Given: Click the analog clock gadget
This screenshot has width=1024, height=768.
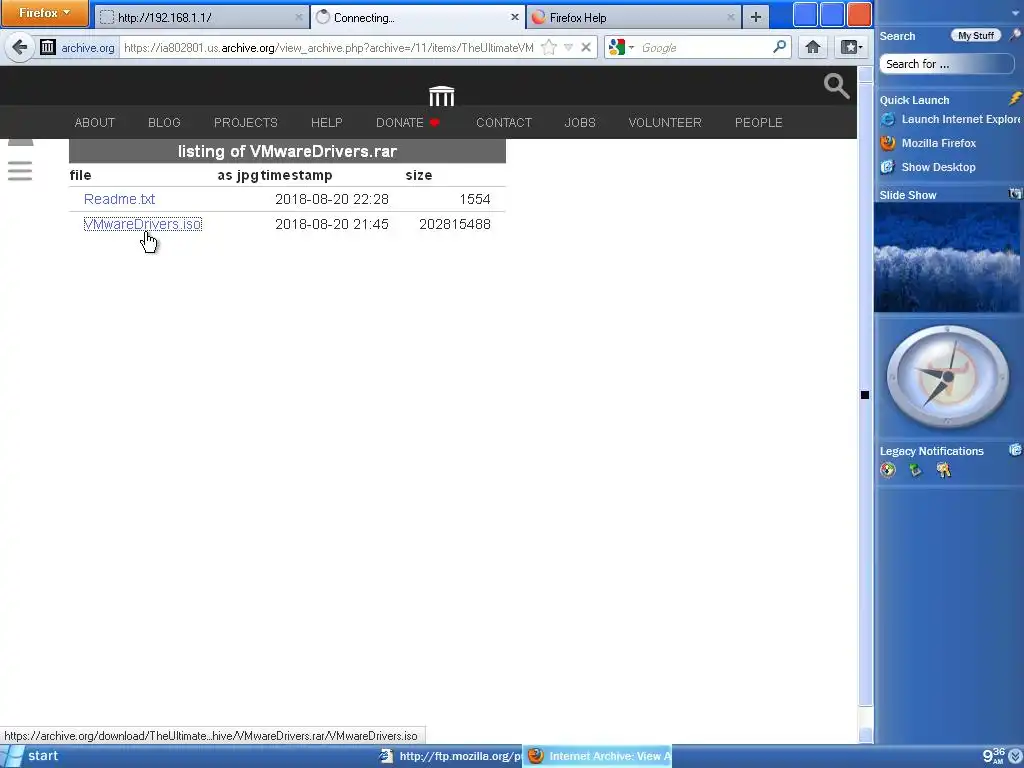Looking at the screenshot, I should tap(948, 377).
